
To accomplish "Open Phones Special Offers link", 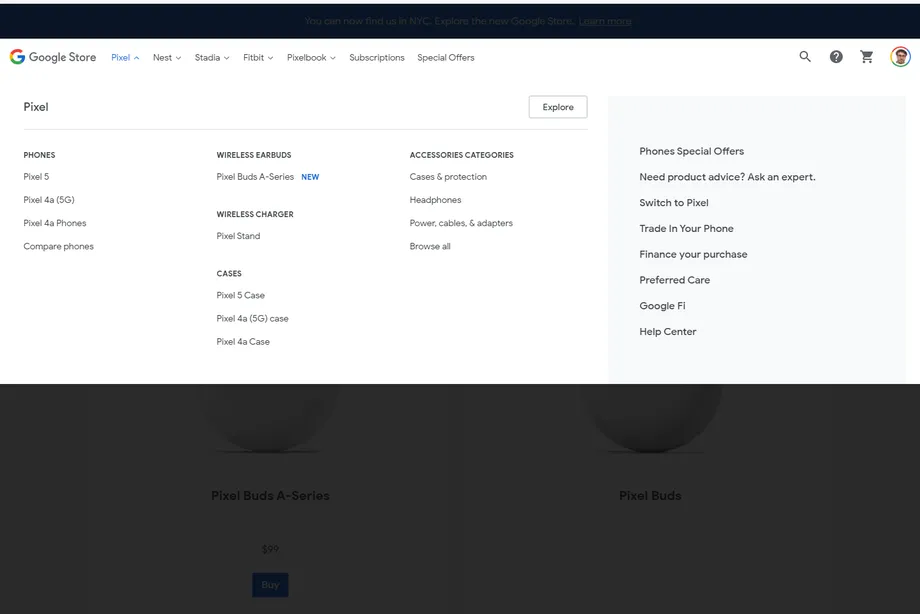I will pyautogui.click(x=692, y=151).
